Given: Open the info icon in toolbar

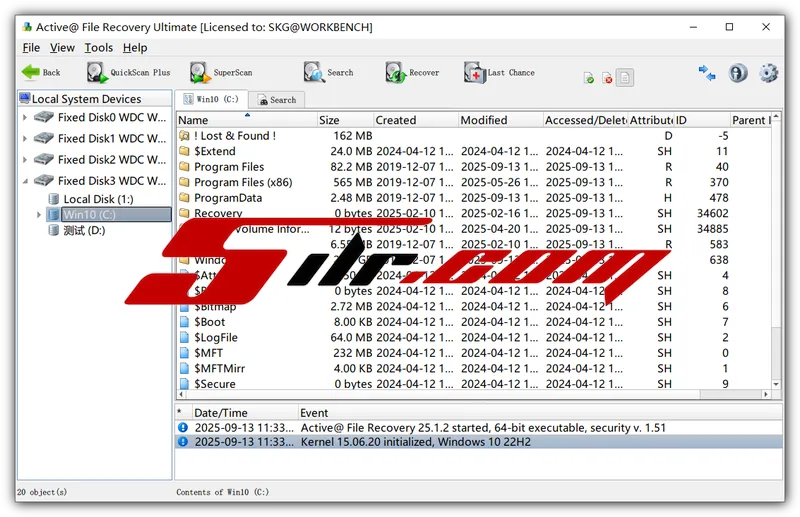Looking at the screenshot, I should point(738,73).
